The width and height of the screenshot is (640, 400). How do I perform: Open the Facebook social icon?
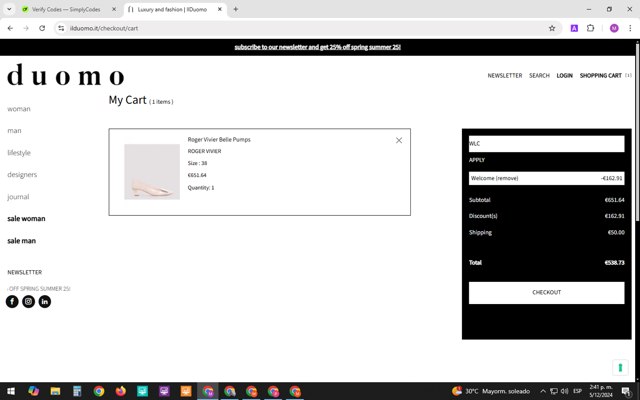(x=12, y=302)
